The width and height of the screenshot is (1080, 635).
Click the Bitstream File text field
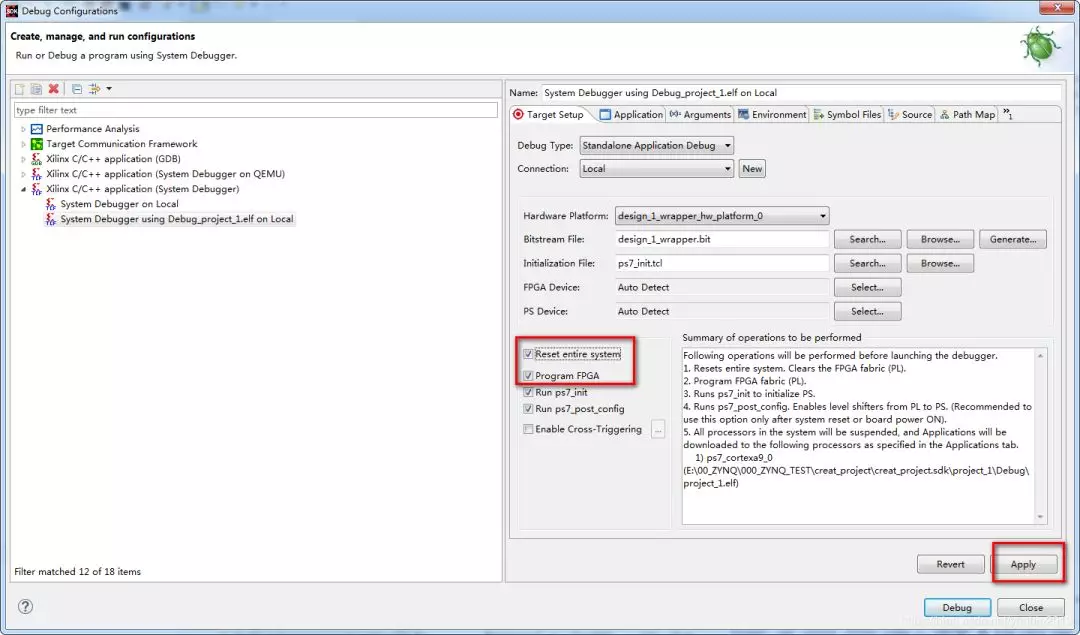pyautogui.click(x=722, y=240)
